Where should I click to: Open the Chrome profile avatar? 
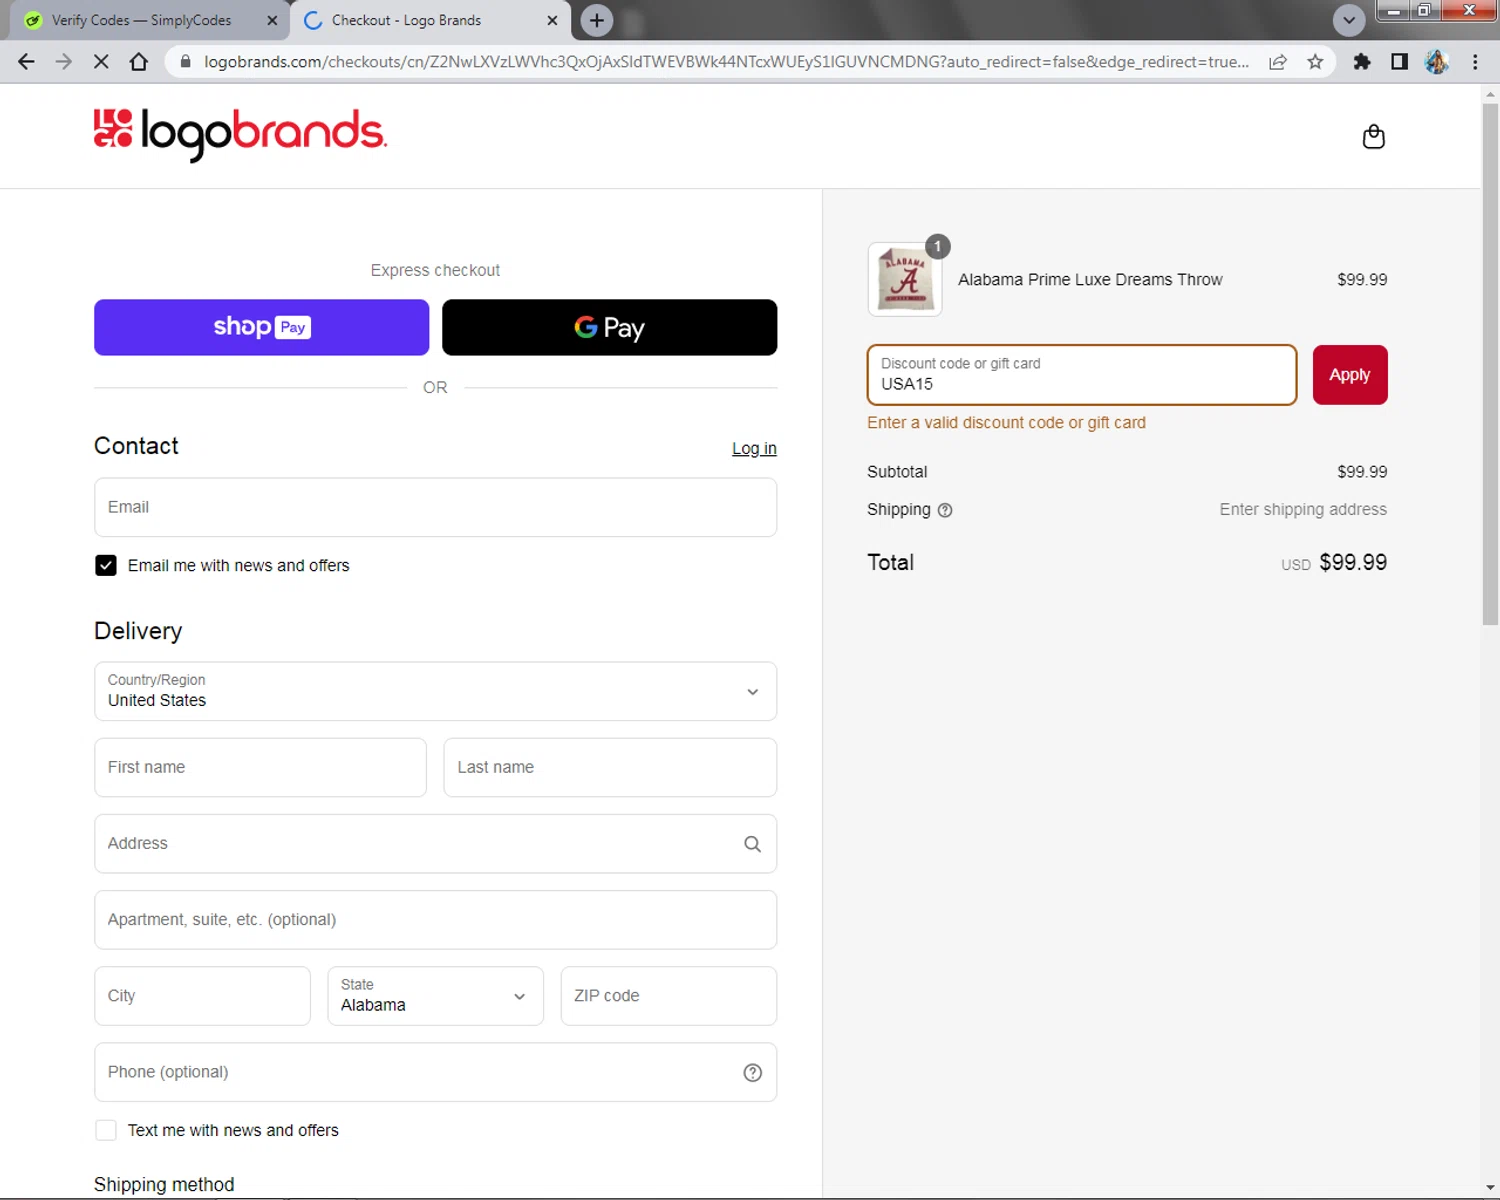1437,62
